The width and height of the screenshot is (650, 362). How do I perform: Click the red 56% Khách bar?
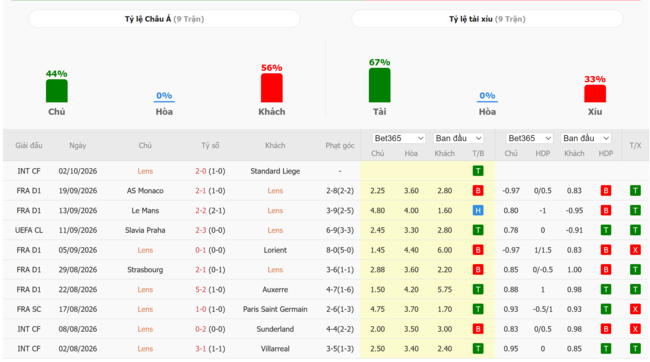tap(272, 88)
